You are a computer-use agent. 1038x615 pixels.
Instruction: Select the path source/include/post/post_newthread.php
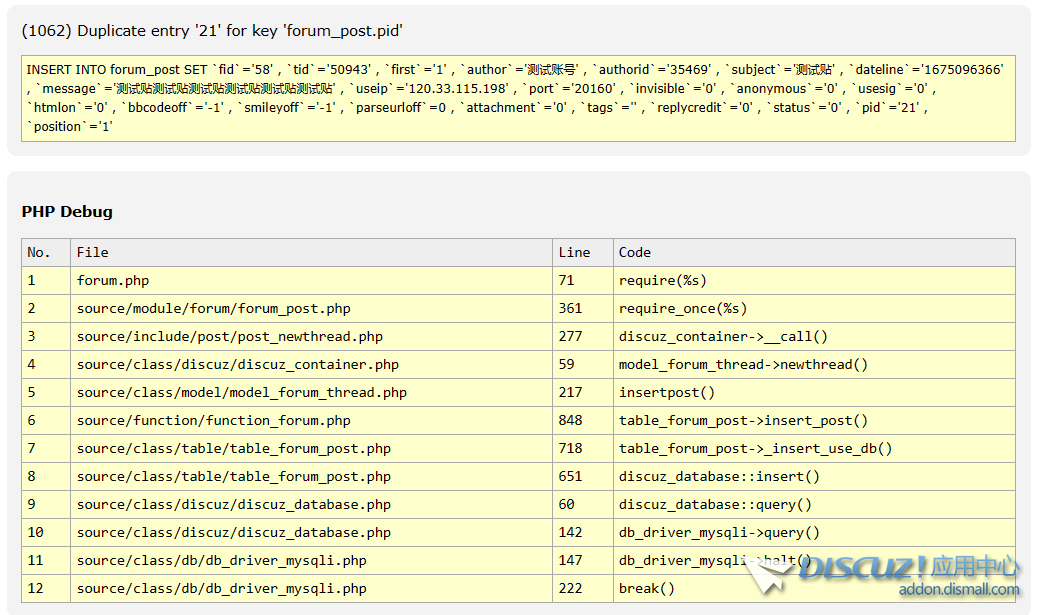(230, 336)
